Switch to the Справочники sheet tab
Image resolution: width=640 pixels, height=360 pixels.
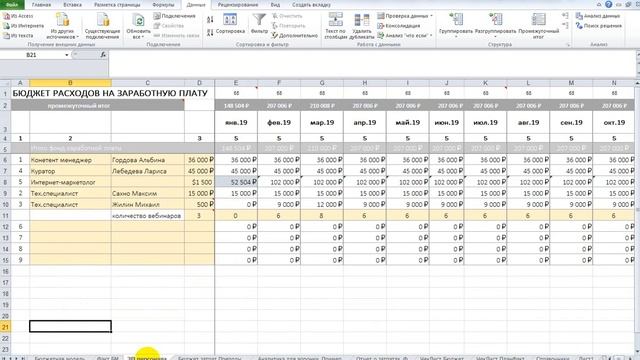[552, 358]
